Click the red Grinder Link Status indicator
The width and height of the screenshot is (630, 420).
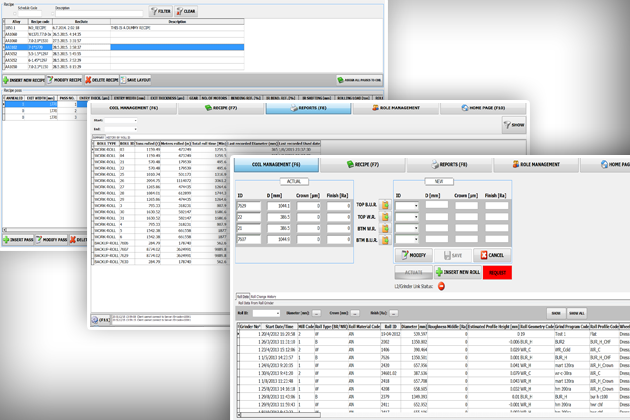pyautogui.click(x=441, y=287)
